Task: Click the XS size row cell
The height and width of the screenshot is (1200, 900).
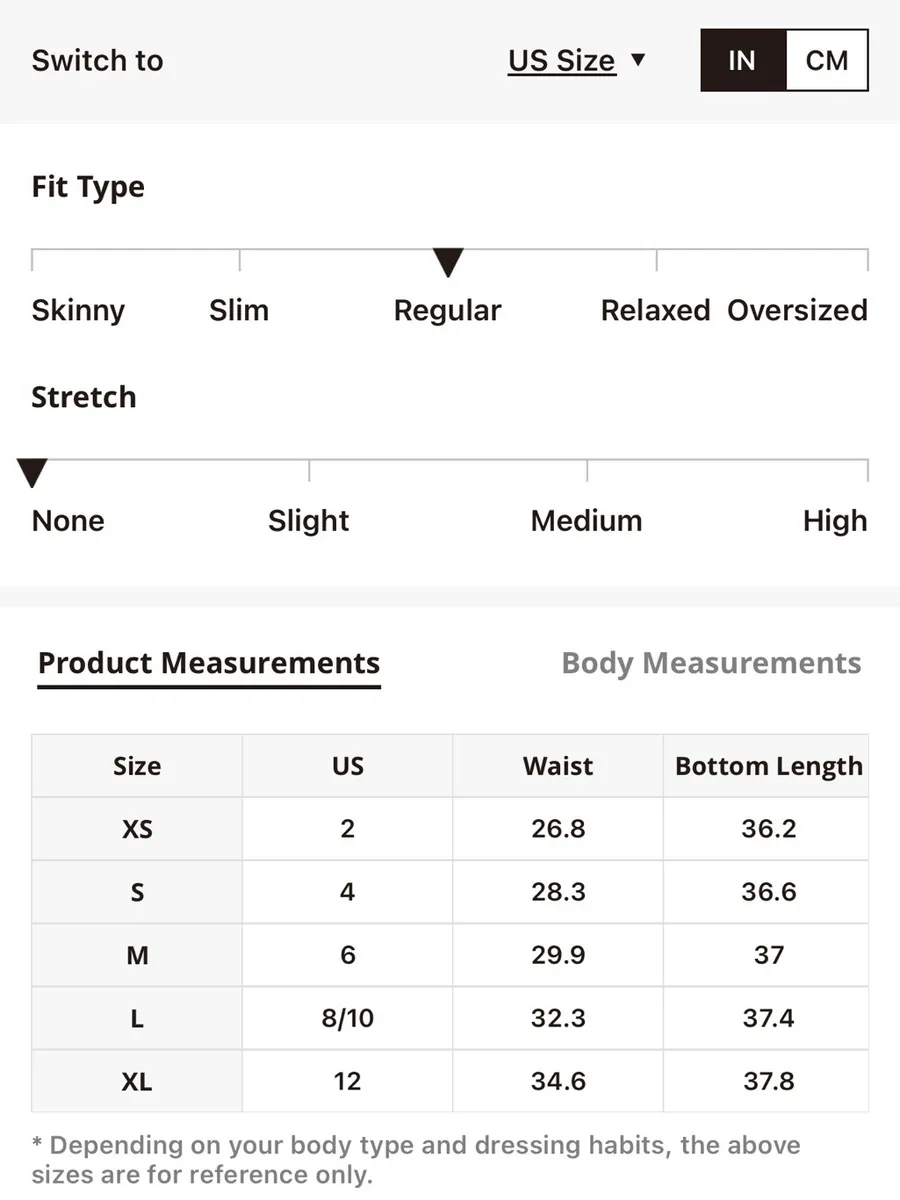Action: click(137, 829)
